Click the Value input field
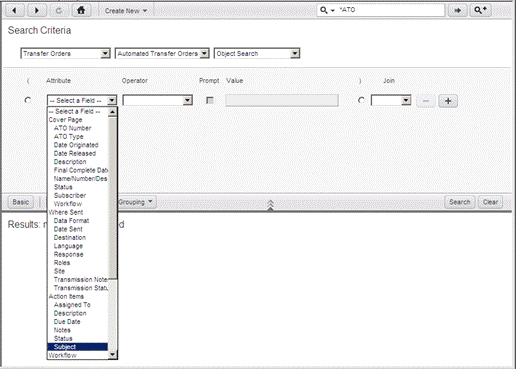Image resolution: width=516 pixels, height=369 pixels. pyautogui.click(x=282, y=100)
